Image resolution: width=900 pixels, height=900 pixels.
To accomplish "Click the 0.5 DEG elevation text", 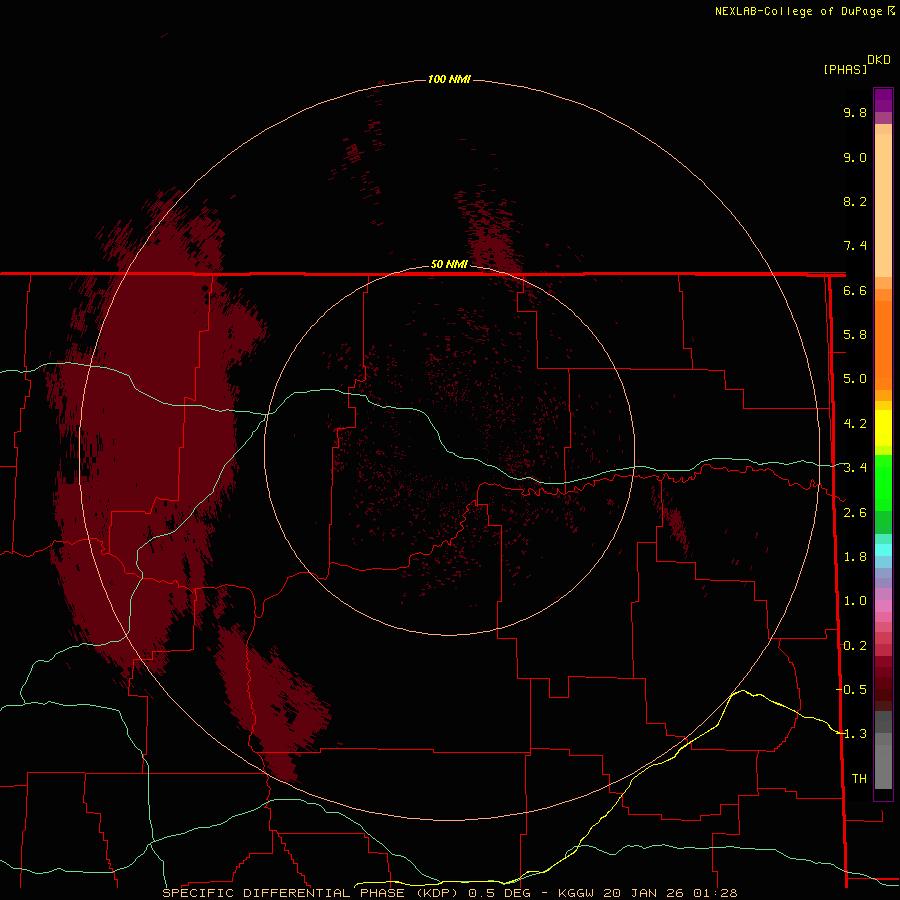I will [499, 893].
